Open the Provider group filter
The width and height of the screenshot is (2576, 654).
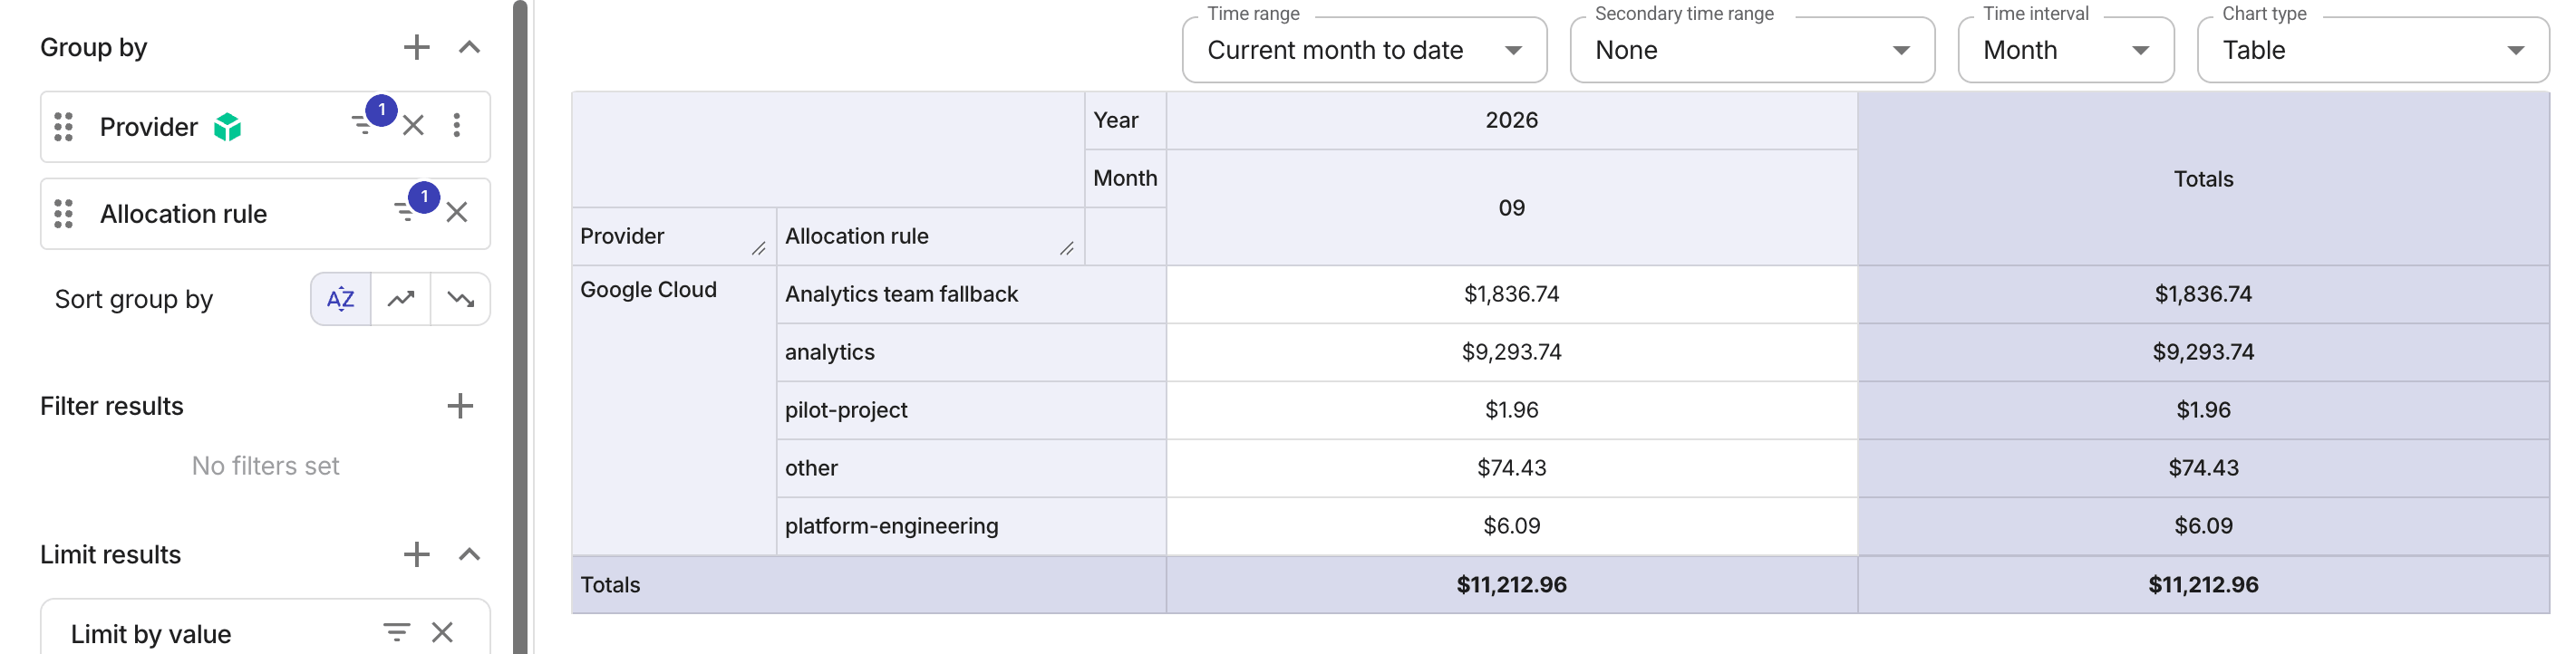362,125
